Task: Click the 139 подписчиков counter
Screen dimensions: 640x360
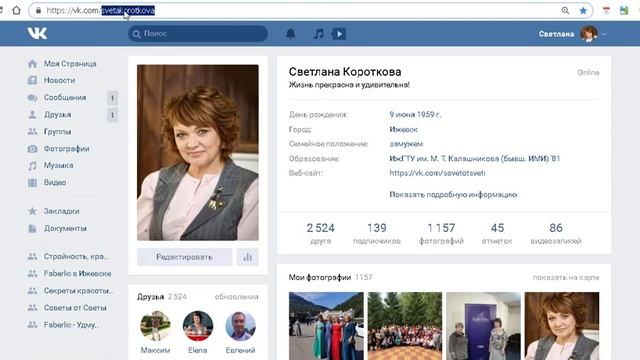Action: click(x=376, y=233)
